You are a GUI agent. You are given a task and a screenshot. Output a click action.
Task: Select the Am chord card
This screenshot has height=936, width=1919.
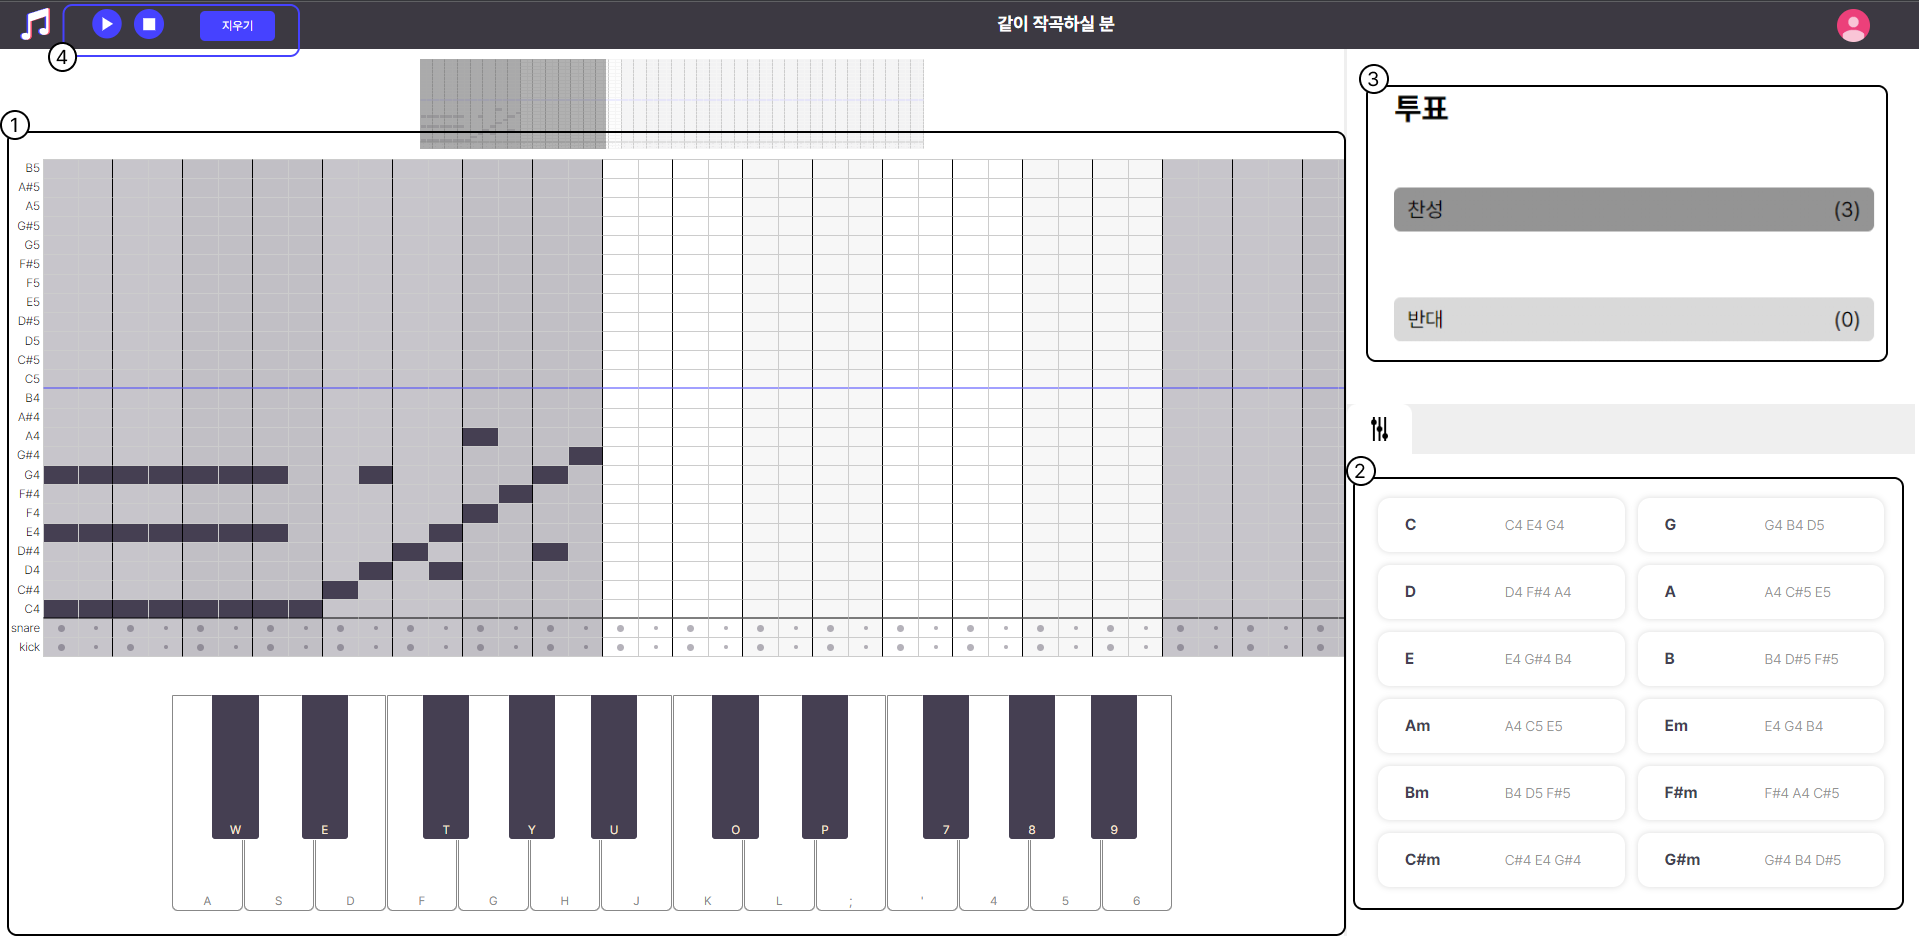point(1501,726)
